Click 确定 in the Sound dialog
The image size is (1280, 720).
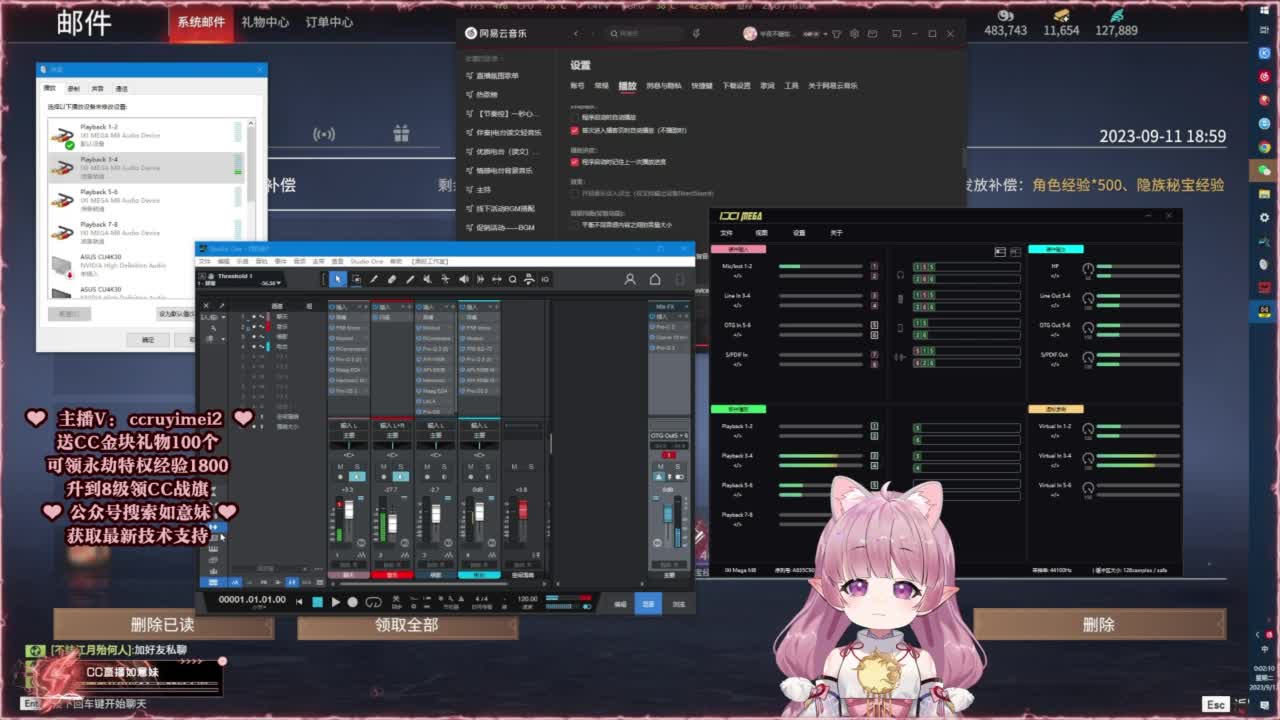coord(148,340)
